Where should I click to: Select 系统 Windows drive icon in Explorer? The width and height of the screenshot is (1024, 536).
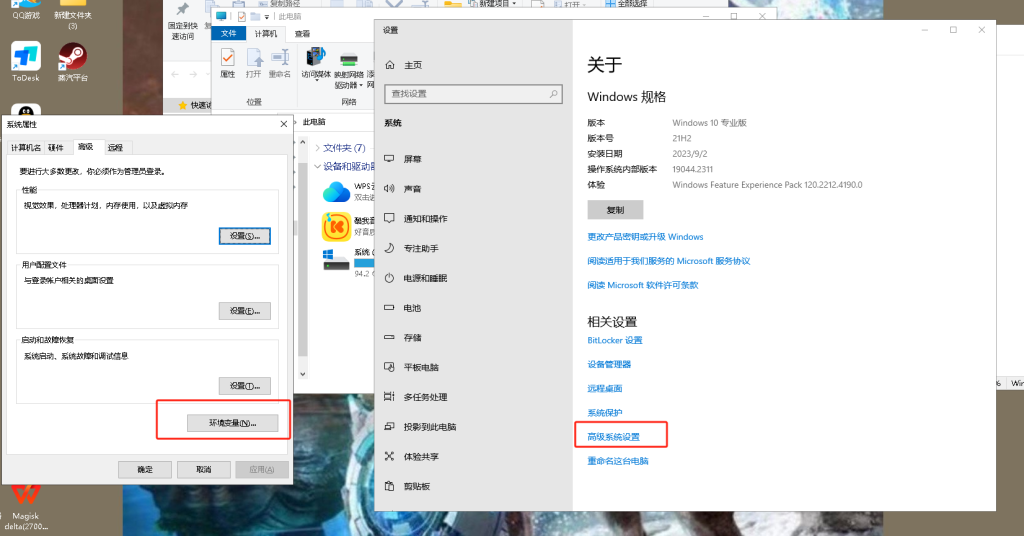(x=336, y=260)
